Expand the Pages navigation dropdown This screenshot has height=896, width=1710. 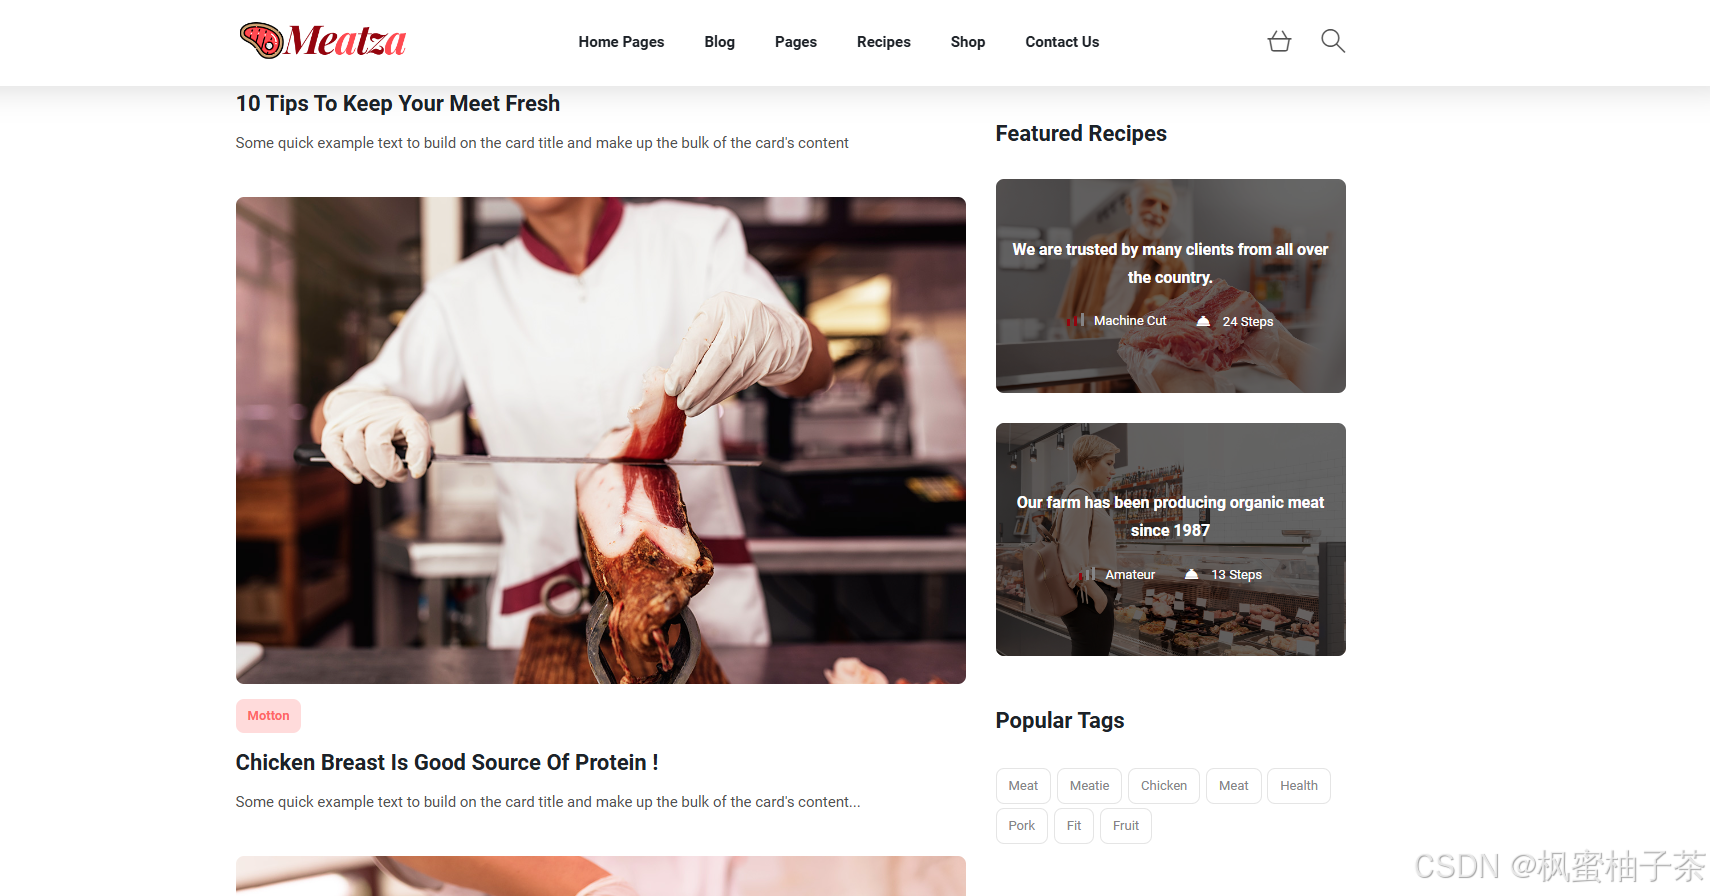[796, 42]
